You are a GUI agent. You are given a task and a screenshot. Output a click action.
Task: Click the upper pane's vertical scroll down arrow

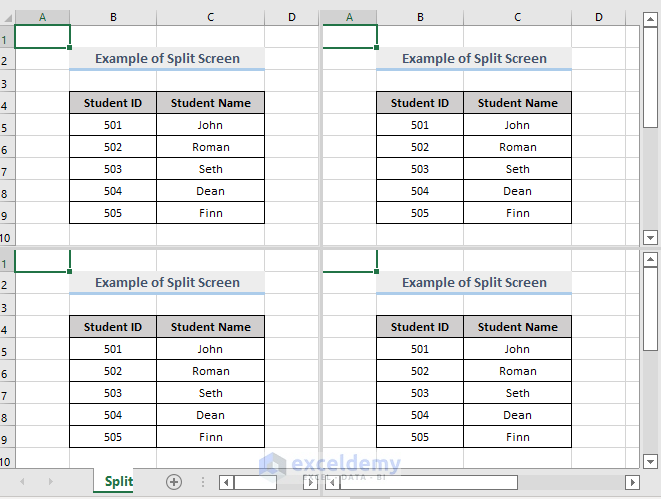coord(650,237)
